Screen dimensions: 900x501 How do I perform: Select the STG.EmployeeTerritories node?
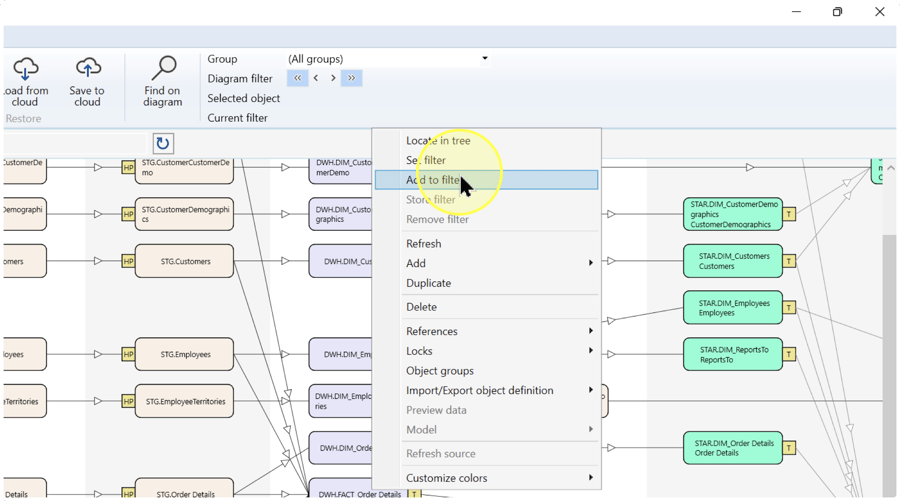pos(184,401)
